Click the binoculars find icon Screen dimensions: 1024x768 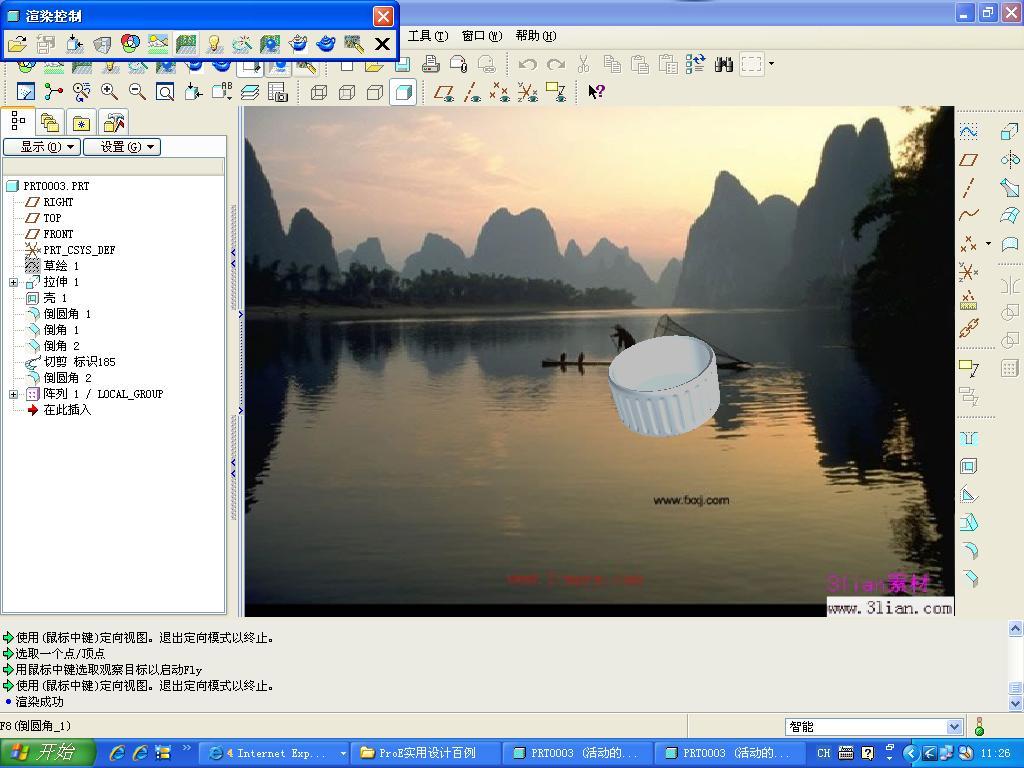(724, 64)
